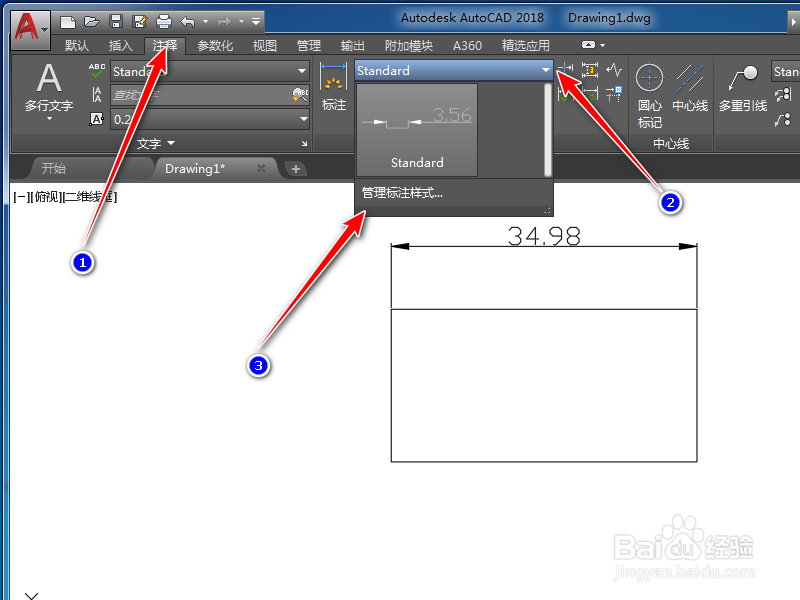Click the Redo arrow icon
Screen dimensions: 800x600
coord(224,21)
